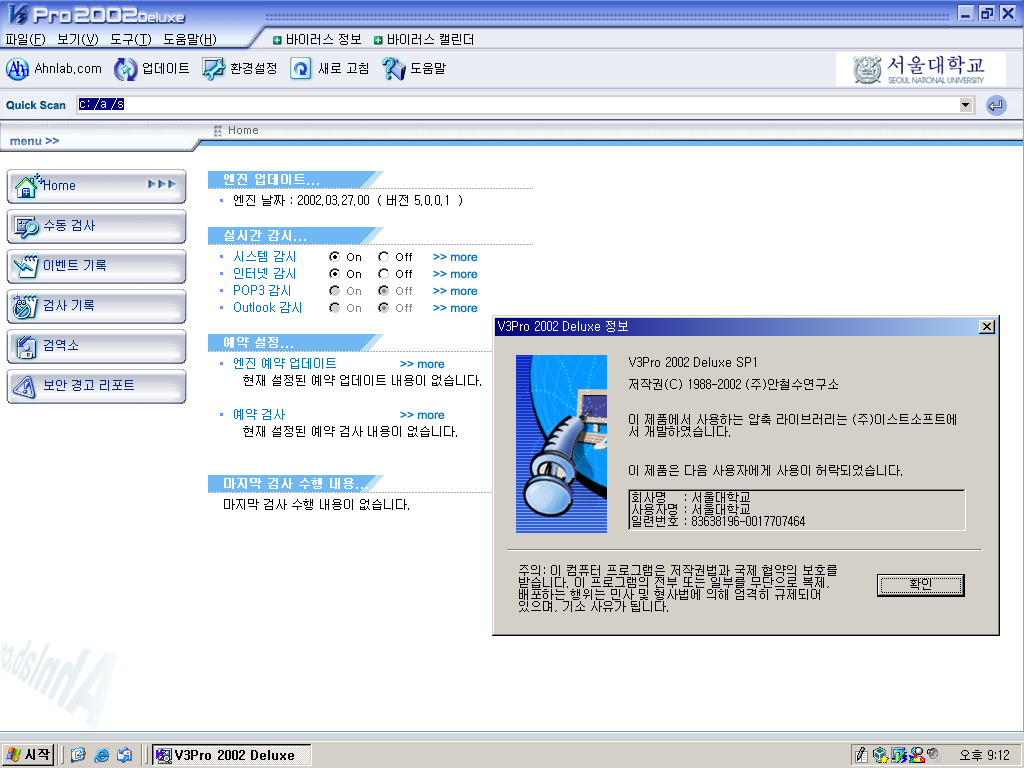Close the V3Pro 2002 Deluxe 정보 dialog
The image size is (1024, 768).
pyautogui.click(x=987, y=327)
